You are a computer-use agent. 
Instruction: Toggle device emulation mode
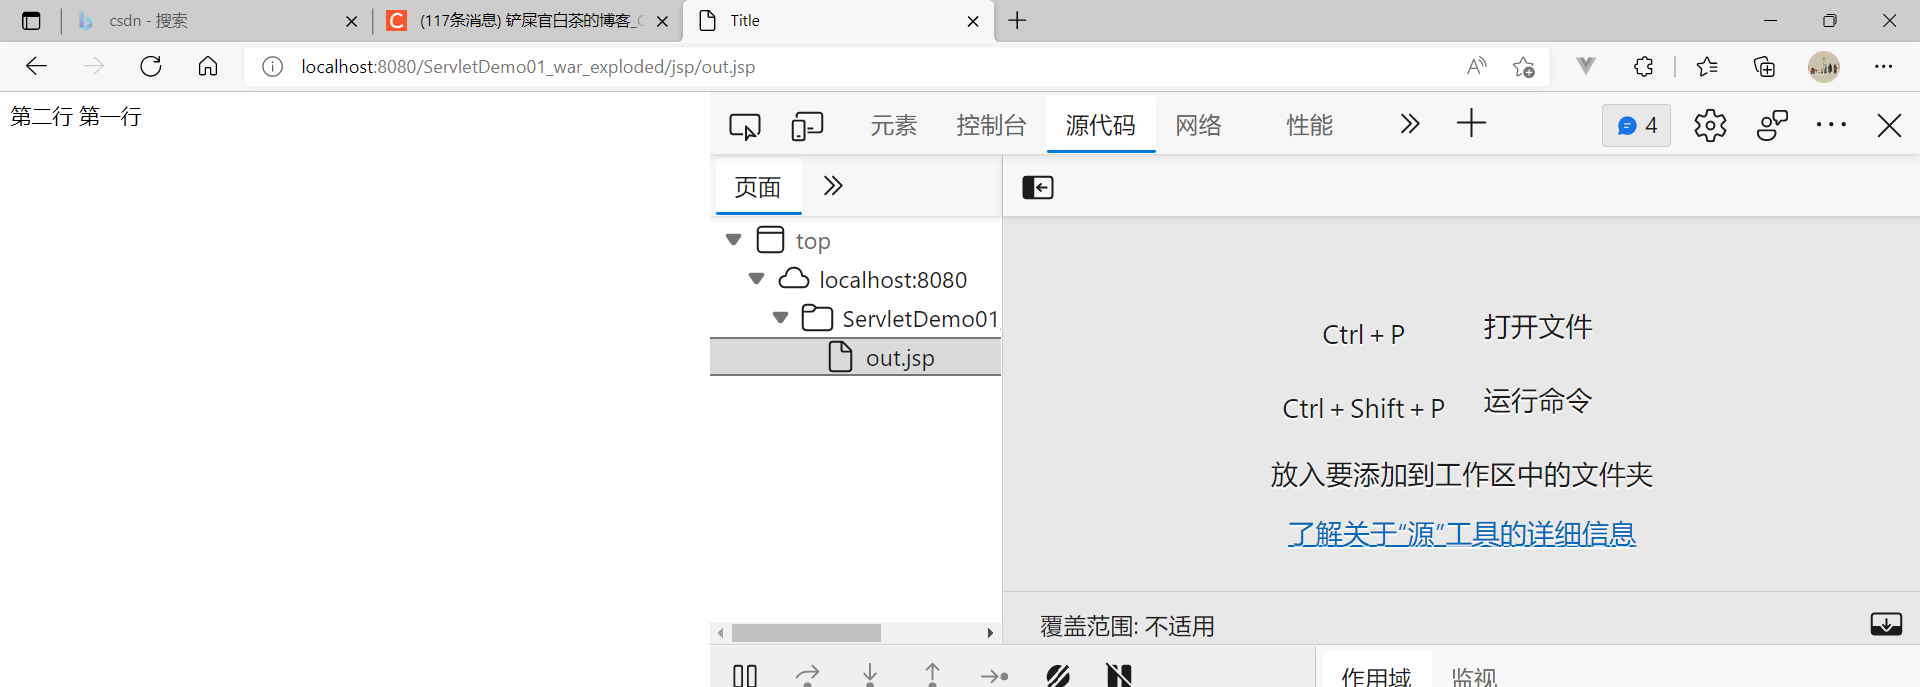coord(807,126)
